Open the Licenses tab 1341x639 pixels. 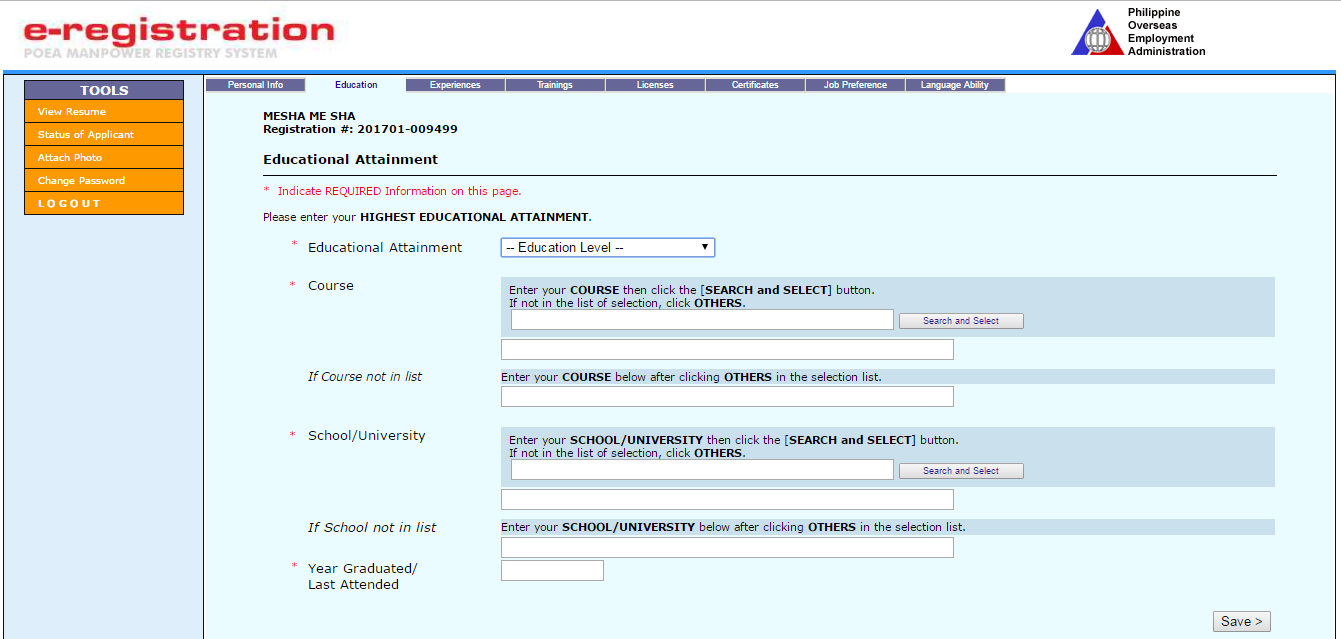(x=654, y=84)
